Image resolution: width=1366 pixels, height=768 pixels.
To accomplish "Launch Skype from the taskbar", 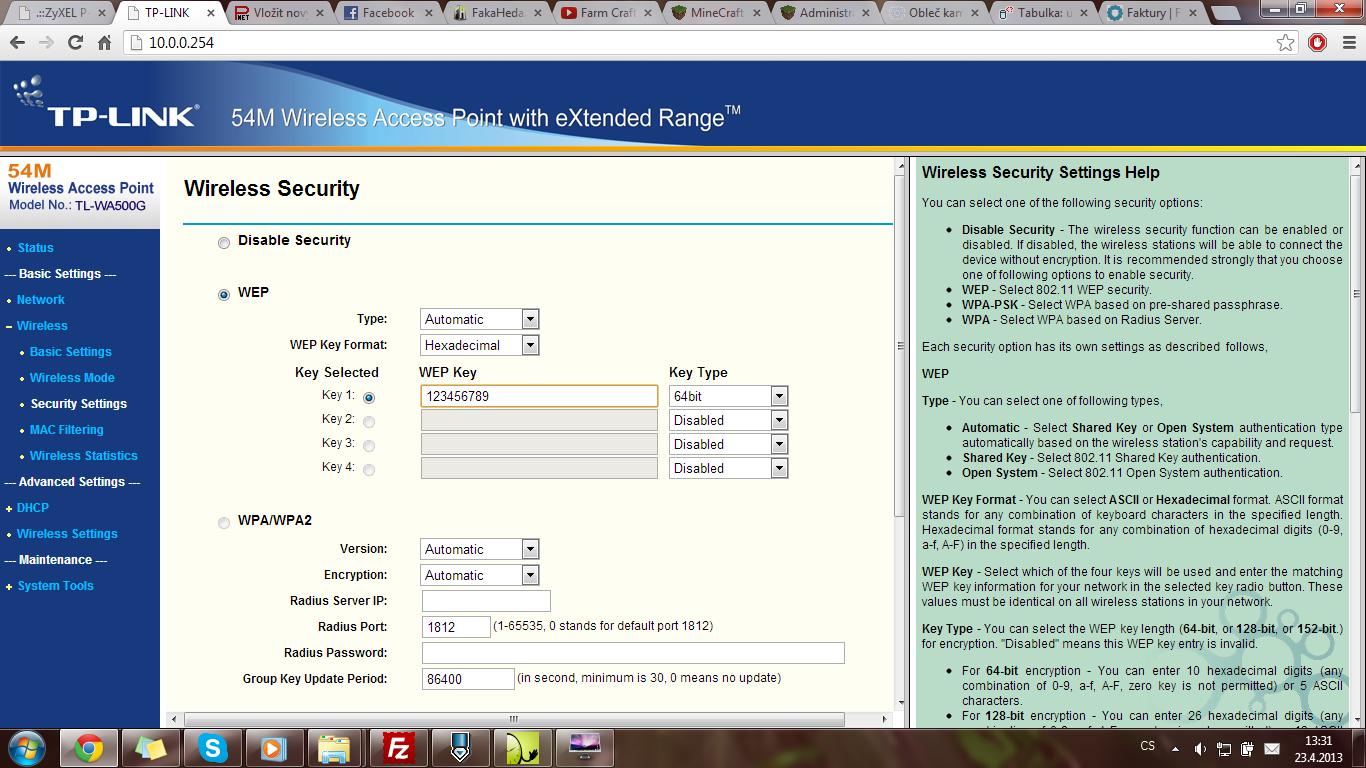I will [x=212, y=748].
